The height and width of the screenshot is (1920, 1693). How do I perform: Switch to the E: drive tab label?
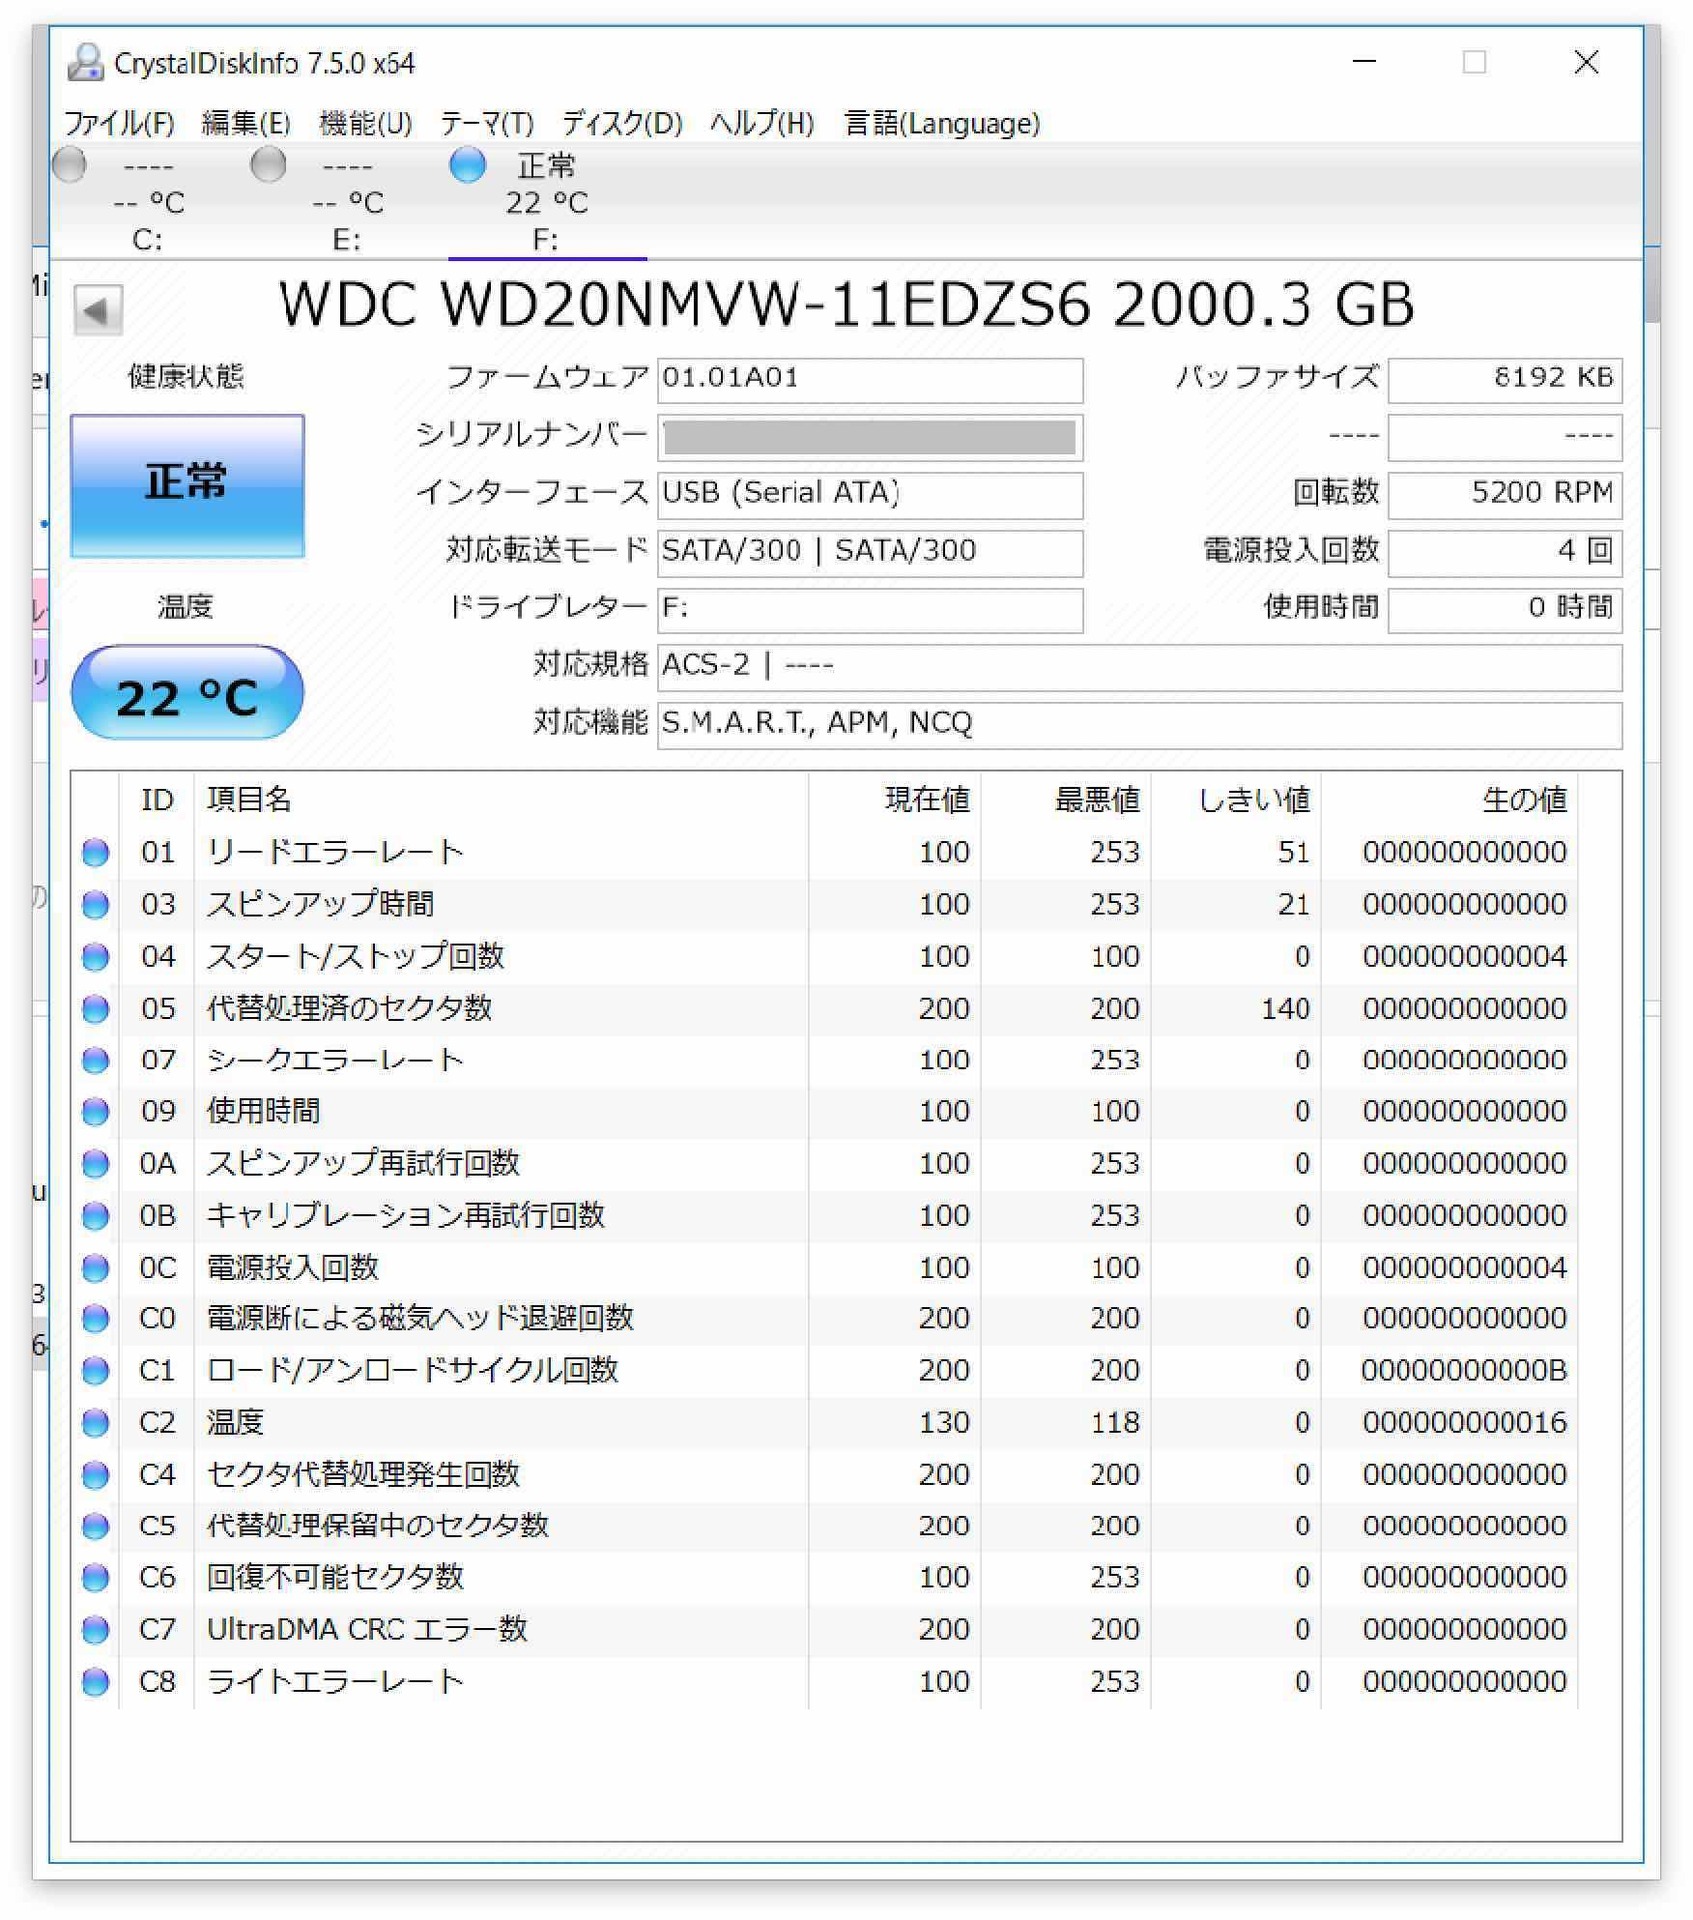[x=347, y=240]
